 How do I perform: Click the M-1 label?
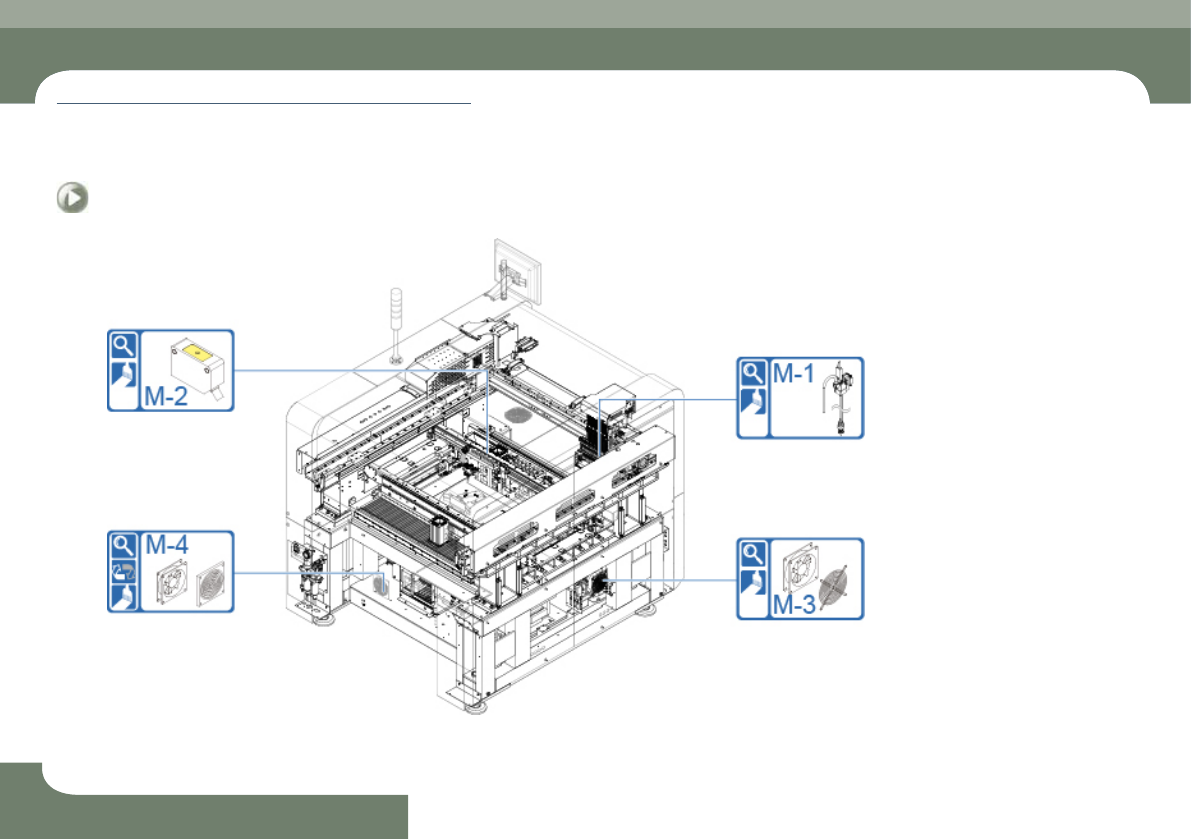794,374
